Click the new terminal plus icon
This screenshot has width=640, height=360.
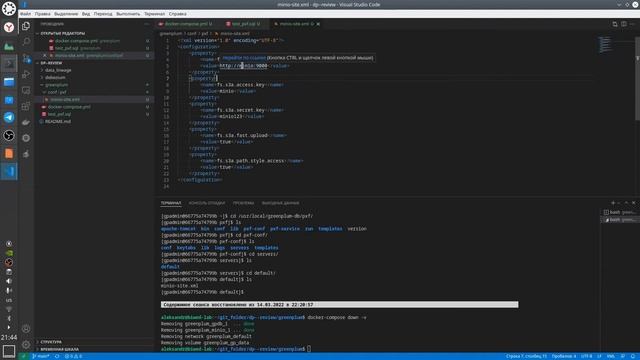613,203
